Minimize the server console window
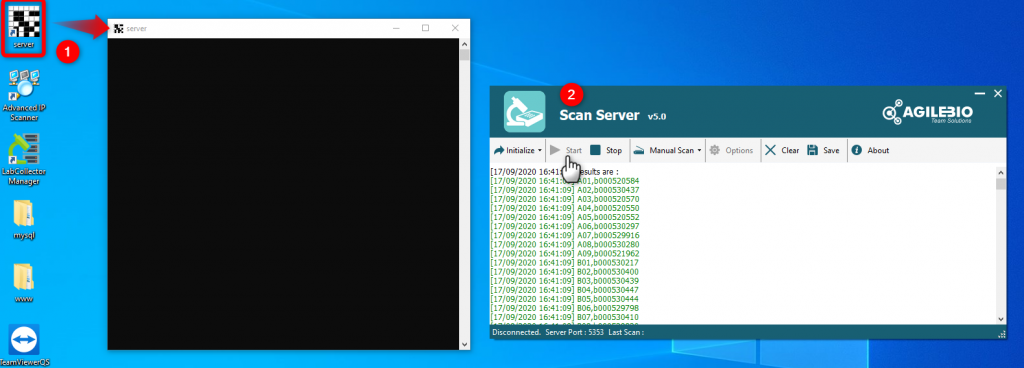This screenshot has height=368, width=1024. point(396,28)
